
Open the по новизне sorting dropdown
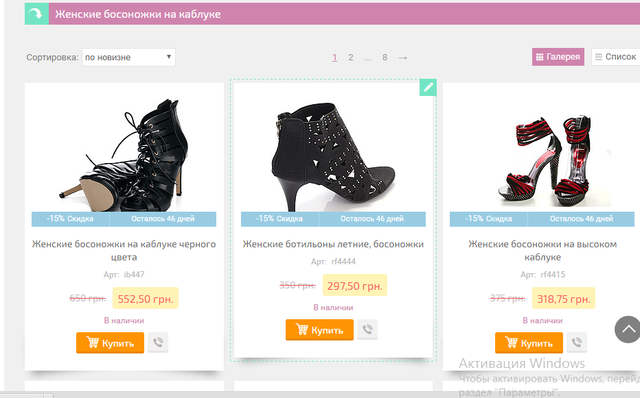pyautogui.click(x=129, y=57)
